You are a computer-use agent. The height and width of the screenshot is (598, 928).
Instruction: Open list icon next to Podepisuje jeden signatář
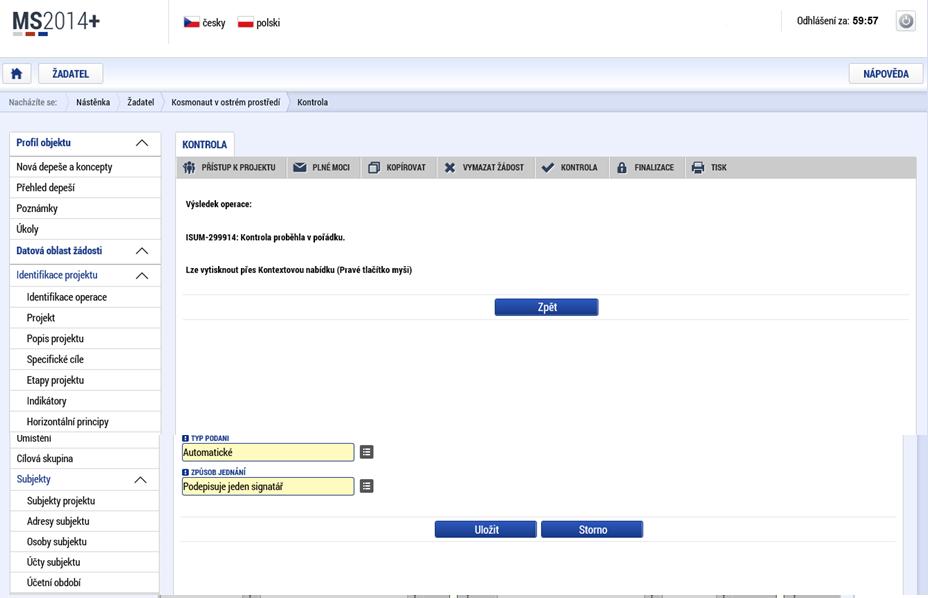(x=367, y=486)
